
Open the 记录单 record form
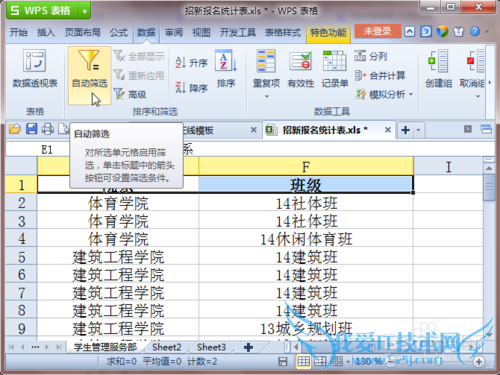335,69
